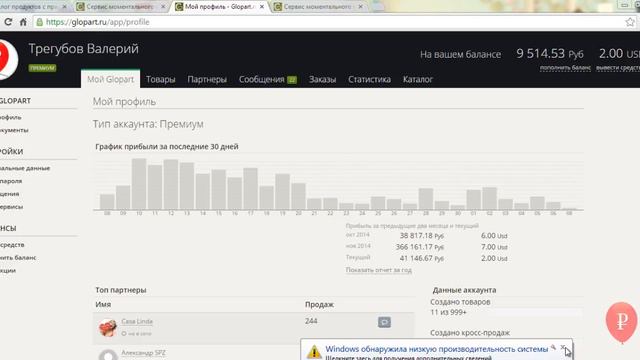Open the Сообщения menu item
This screenshot has height=360, width=640.
262,79
